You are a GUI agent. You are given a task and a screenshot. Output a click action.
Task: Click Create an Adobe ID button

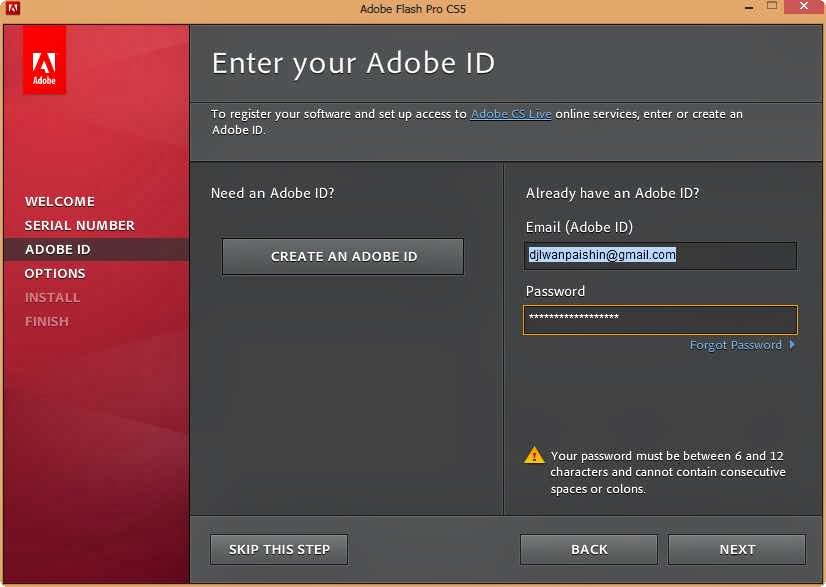(343, 257)
